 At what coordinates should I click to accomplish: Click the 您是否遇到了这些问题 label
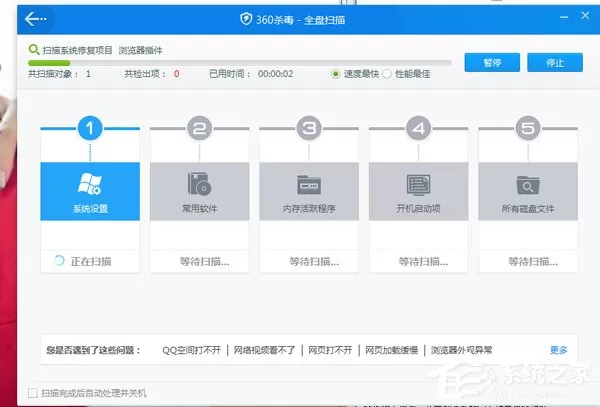pos(94,350)
